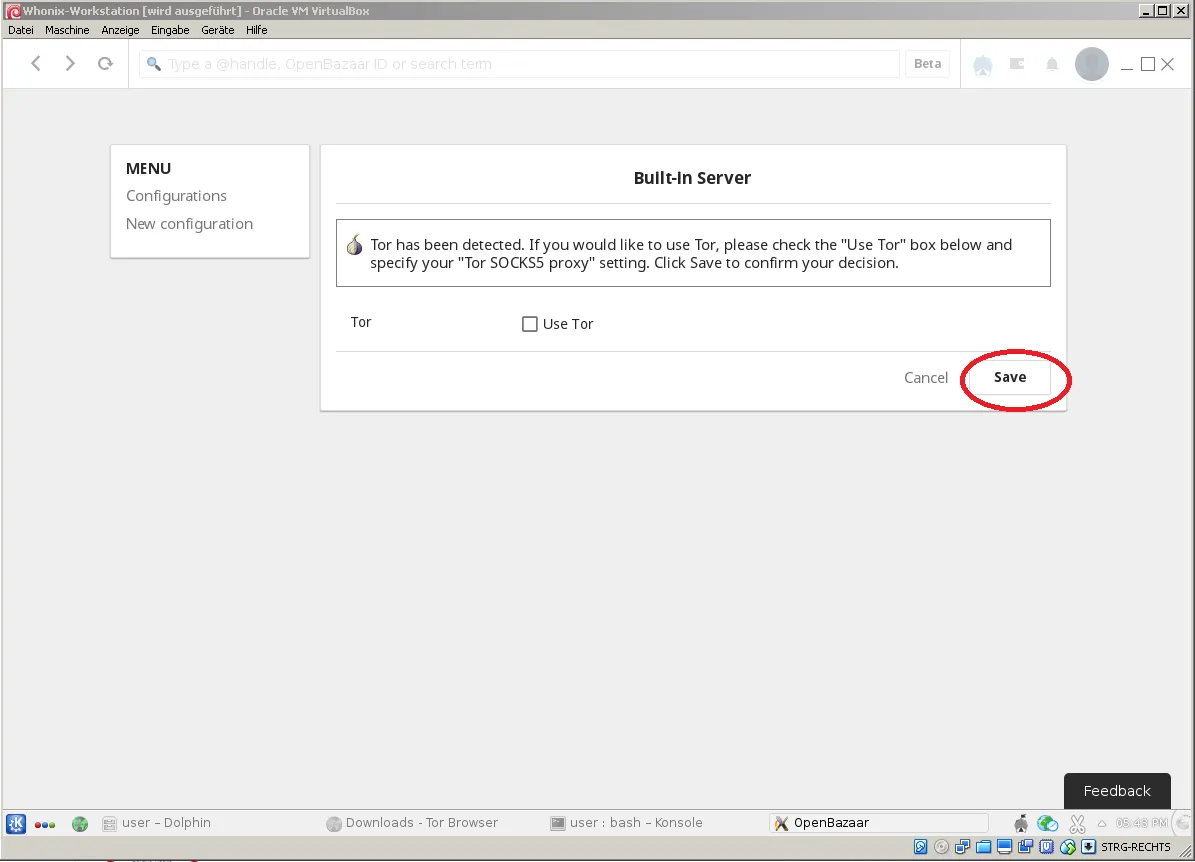Open the Datei menu
The image size is (1195, 862).
[x=21, y=30]
